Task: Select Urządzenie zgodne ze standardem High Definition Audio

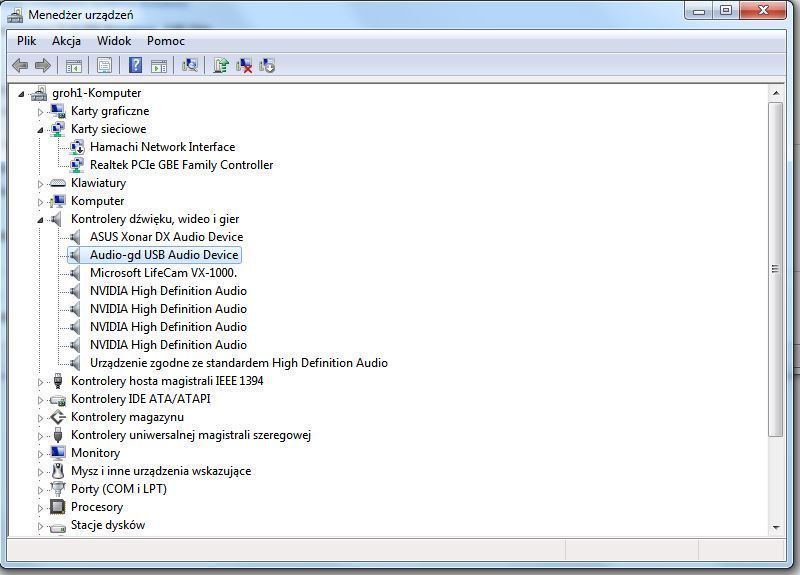Action: click(239, 363)
